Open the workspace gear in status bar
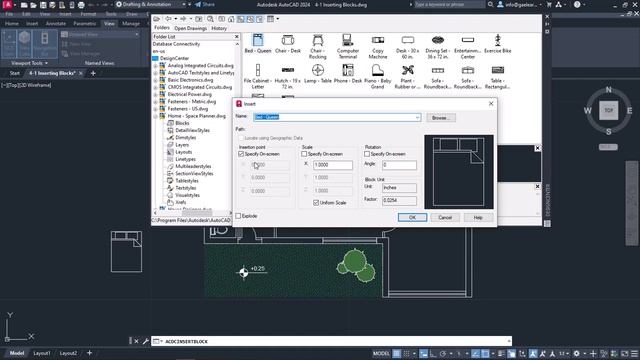640x360 pixels. (x=576, y=353)
